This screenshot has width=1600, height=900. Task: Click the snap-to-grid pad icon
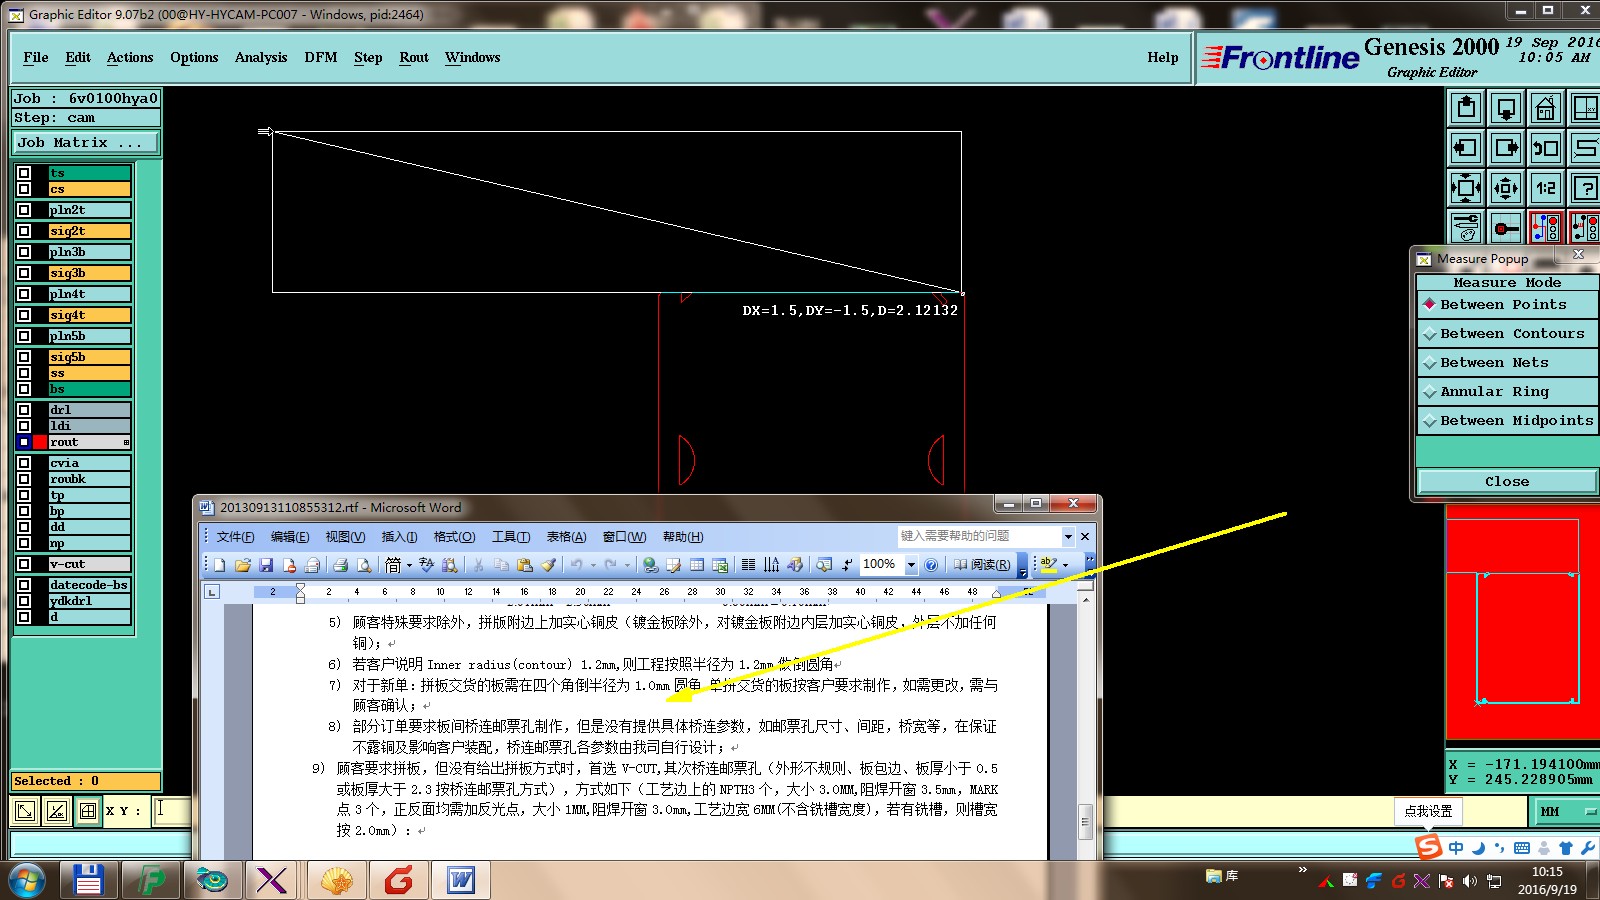(x=1506, y=228)
